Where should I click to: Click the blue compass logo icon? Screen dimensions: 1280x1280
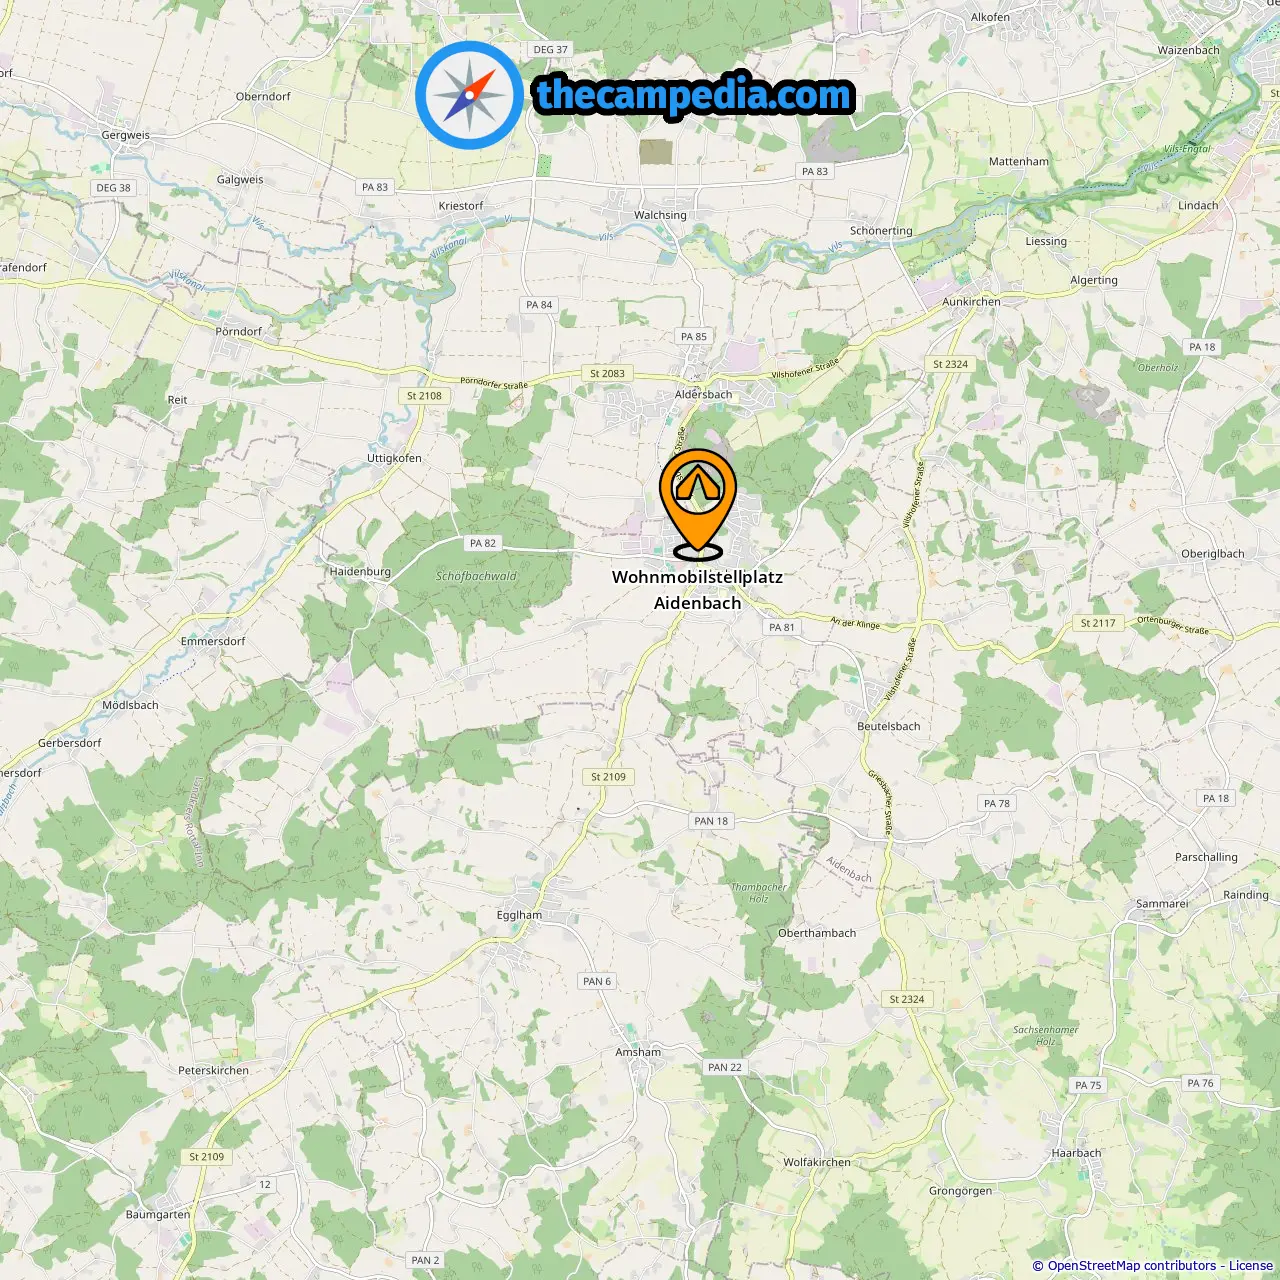(470, 96)
